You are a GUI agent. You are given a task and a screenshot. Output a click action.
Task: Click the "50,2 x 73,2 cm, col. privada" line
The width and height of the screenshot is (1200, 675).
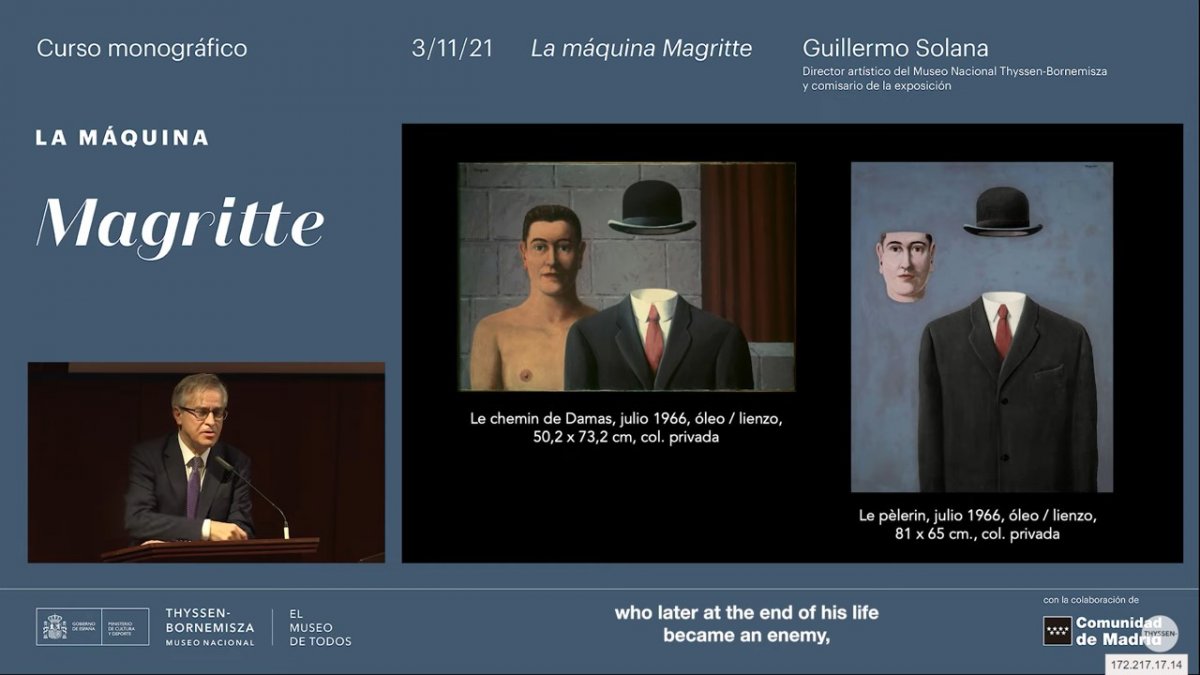(x=626, y=439)
